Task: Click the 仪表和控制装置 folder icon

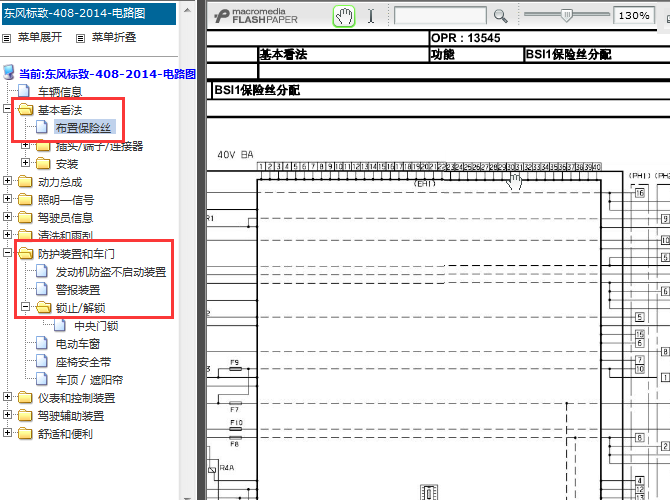Action: pos(25,397)
